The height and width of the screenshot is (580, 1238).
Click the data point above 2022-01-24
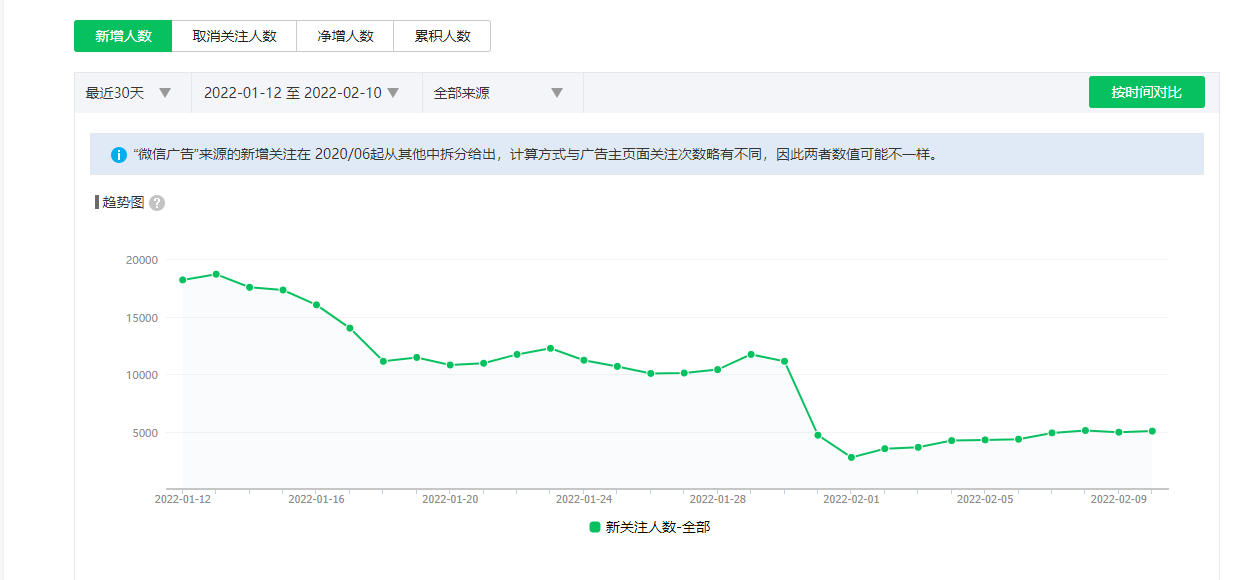click(x=584, y=360)
